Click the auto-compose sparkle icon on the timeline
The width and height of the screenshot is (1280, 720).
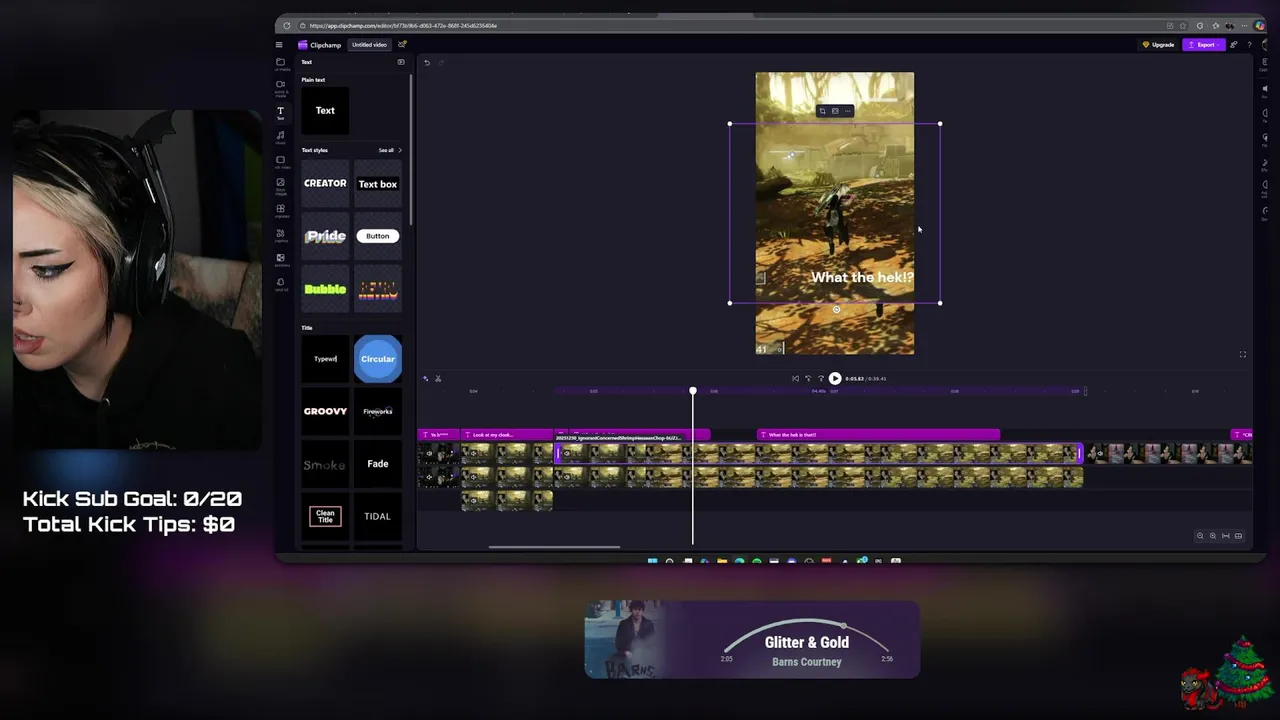coord(425,379)
